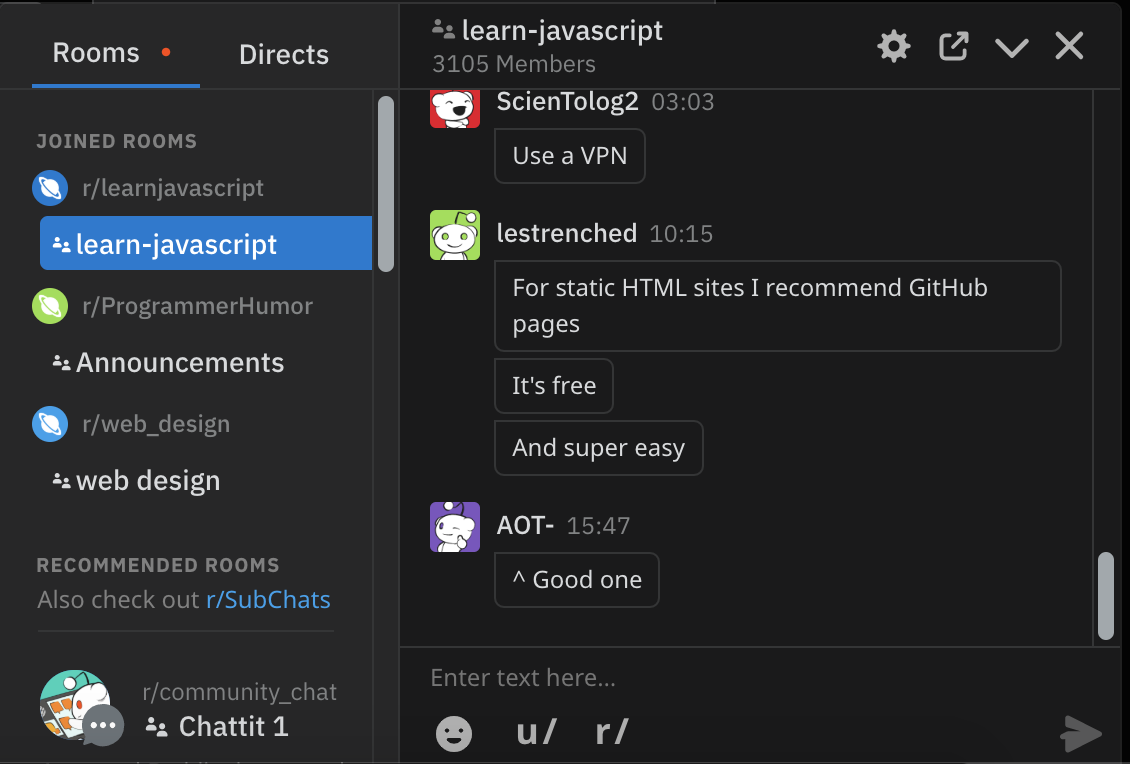Image resolution: width=1130 pixels, height=764 pixels.
Task: Click the send message arrow
Action: (x=1081, y=733)
